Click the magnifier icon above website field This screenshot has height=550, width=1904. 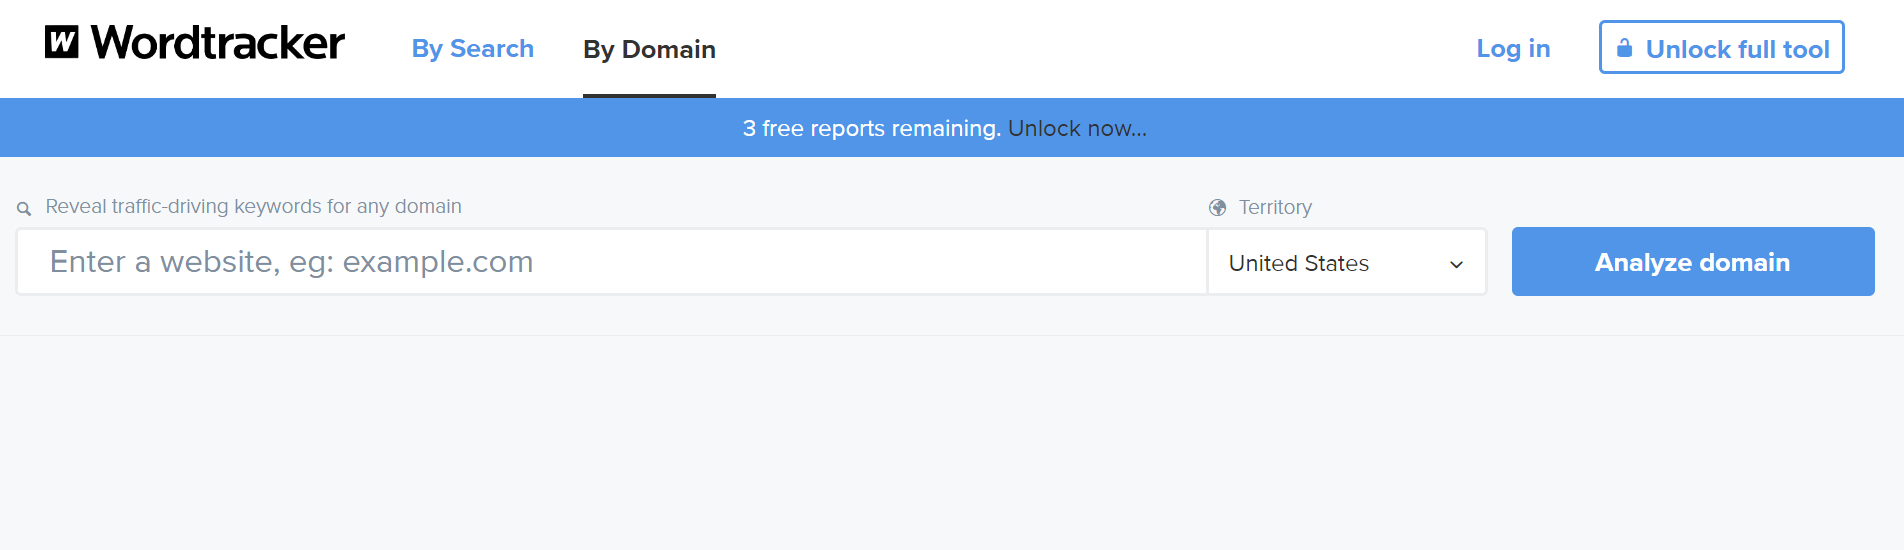coord(24,208)
